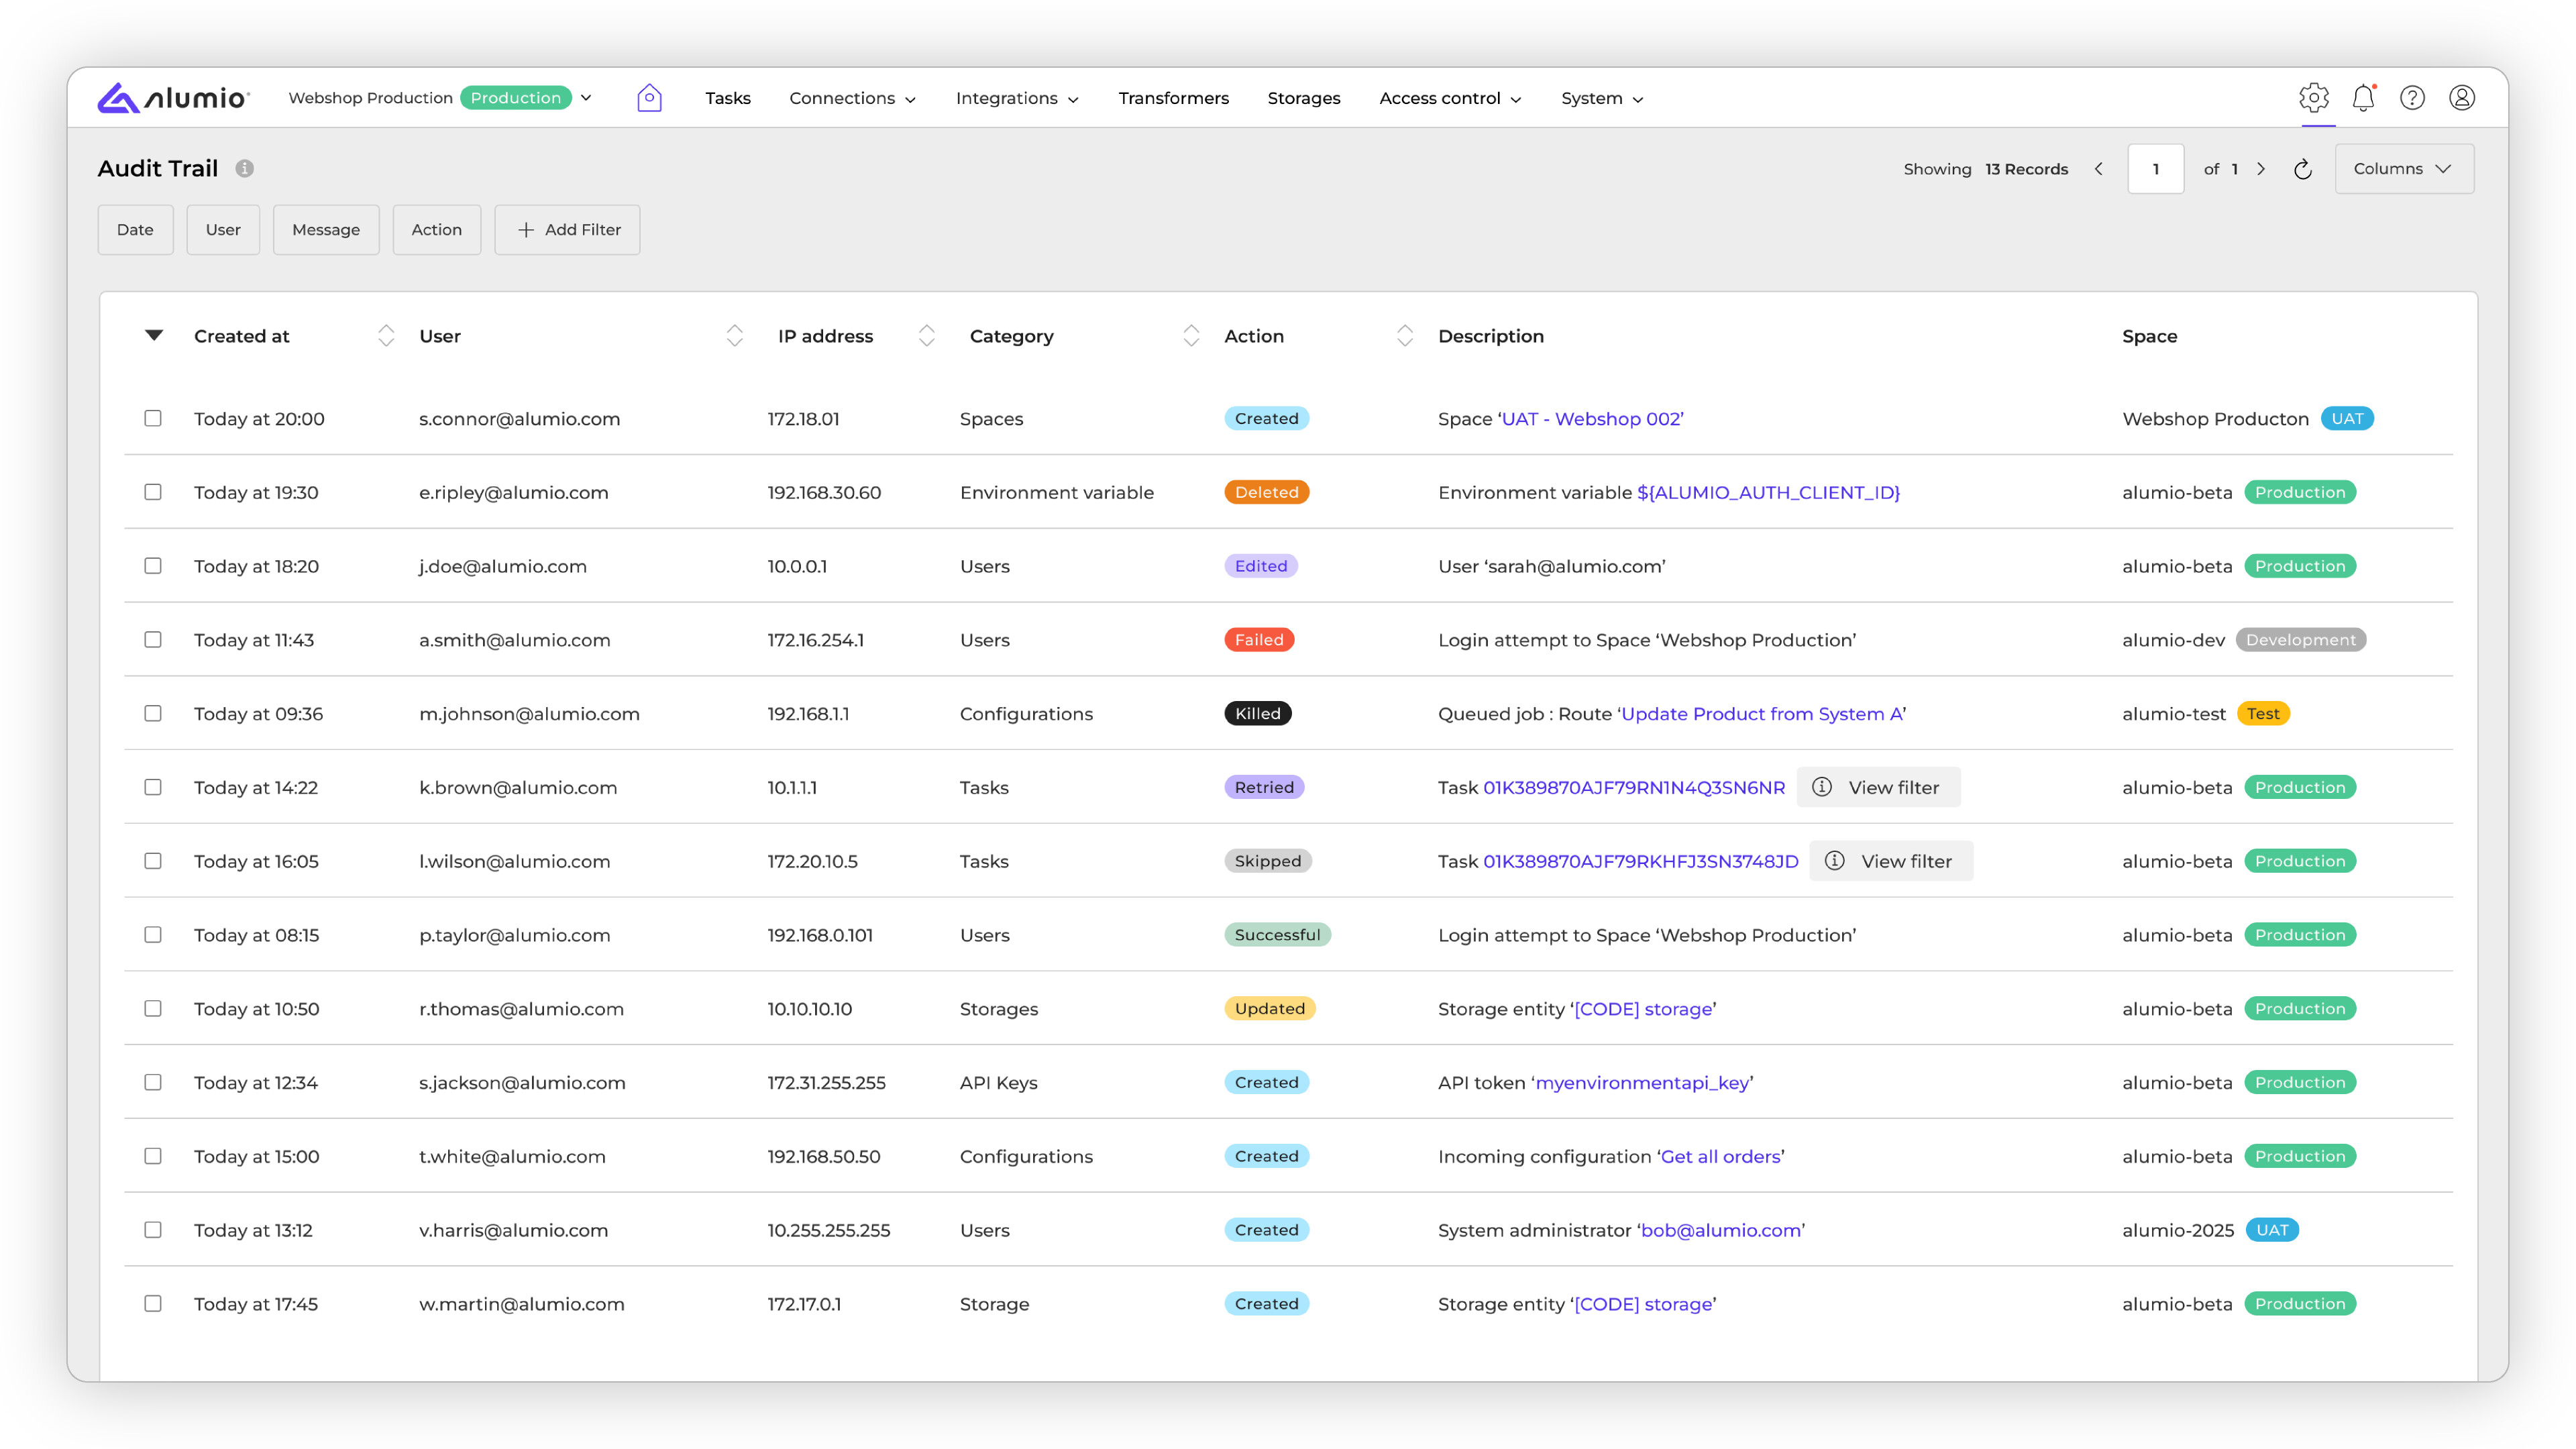Refresh the audit trail records
Screen dimensions: 2576x1449
tap(2302, 169)
